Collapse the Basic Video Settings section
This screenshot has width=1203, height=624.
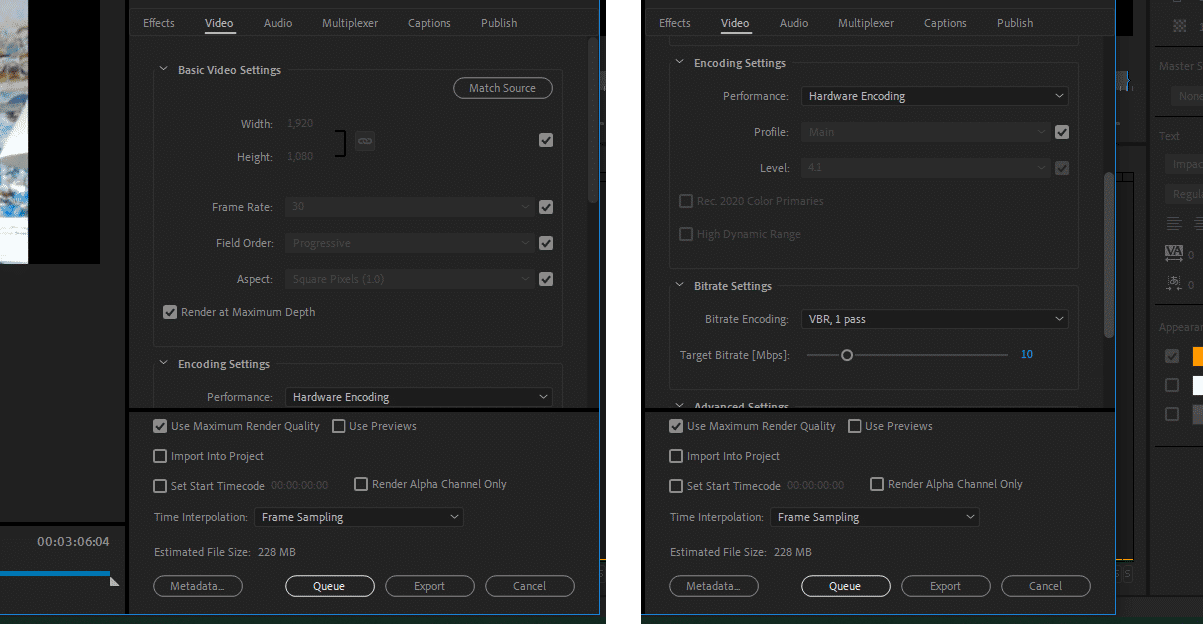coord(163,70)
